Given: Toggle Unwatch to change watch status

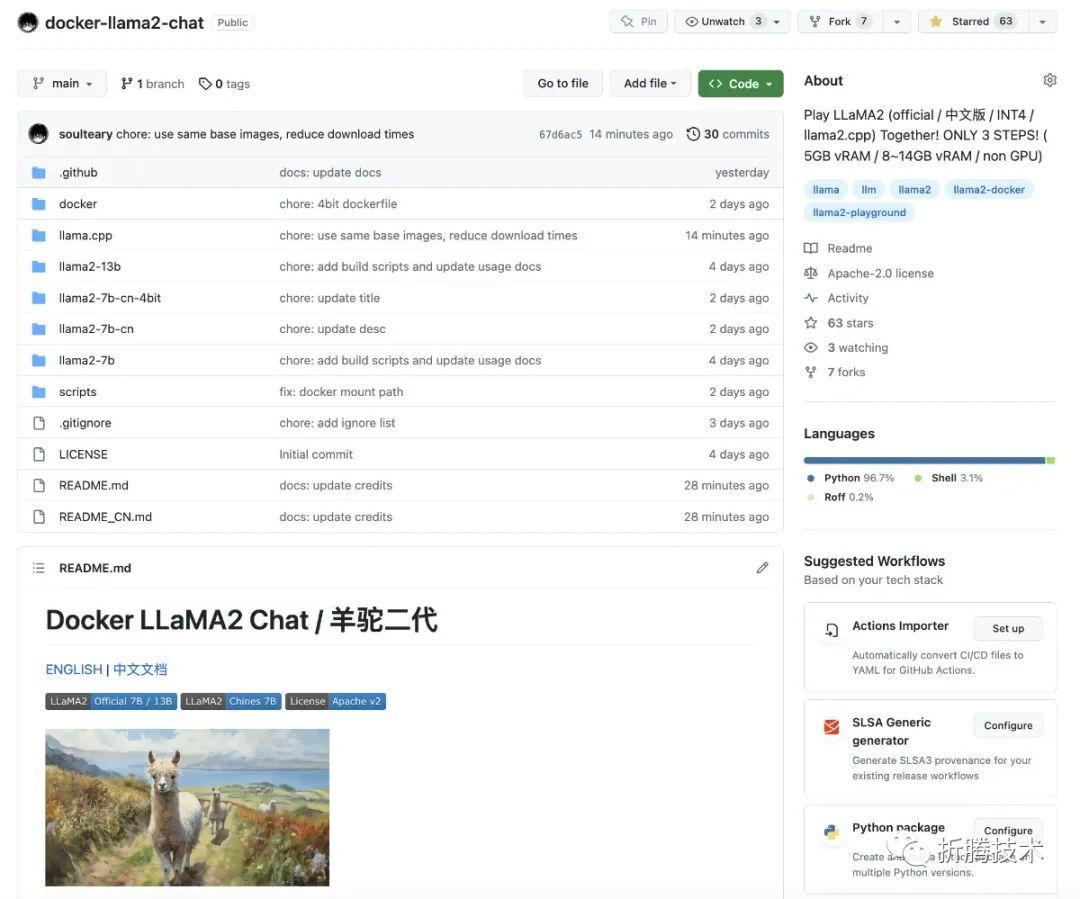Looking at the screenshot, I should pos(725,20).
